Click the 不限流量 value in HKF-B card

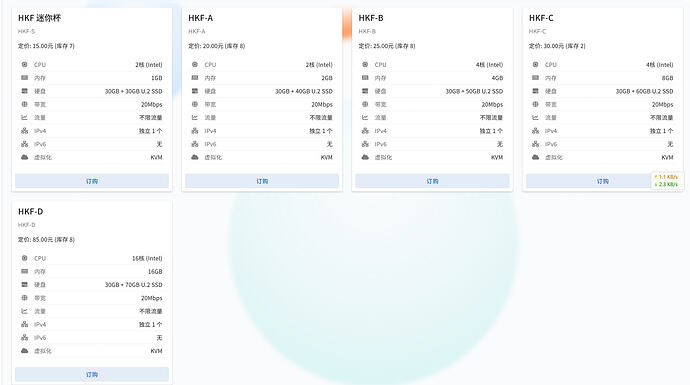point(491,117)
